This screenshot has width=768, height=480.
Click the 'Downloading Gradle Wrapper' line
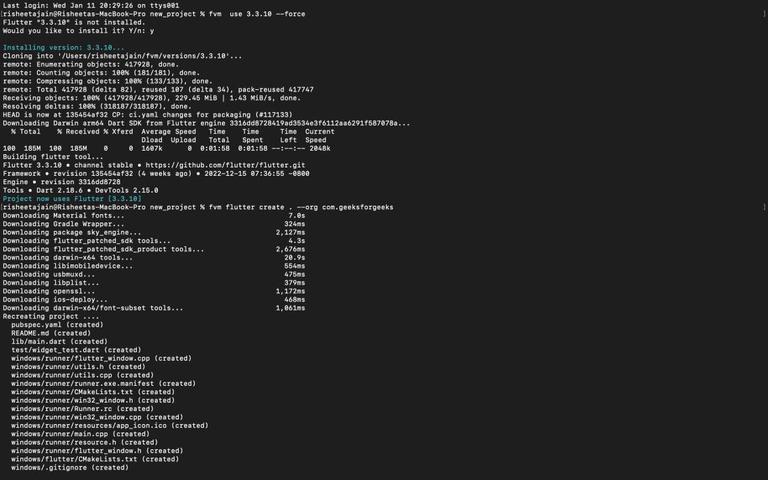[x=154, y=224]
